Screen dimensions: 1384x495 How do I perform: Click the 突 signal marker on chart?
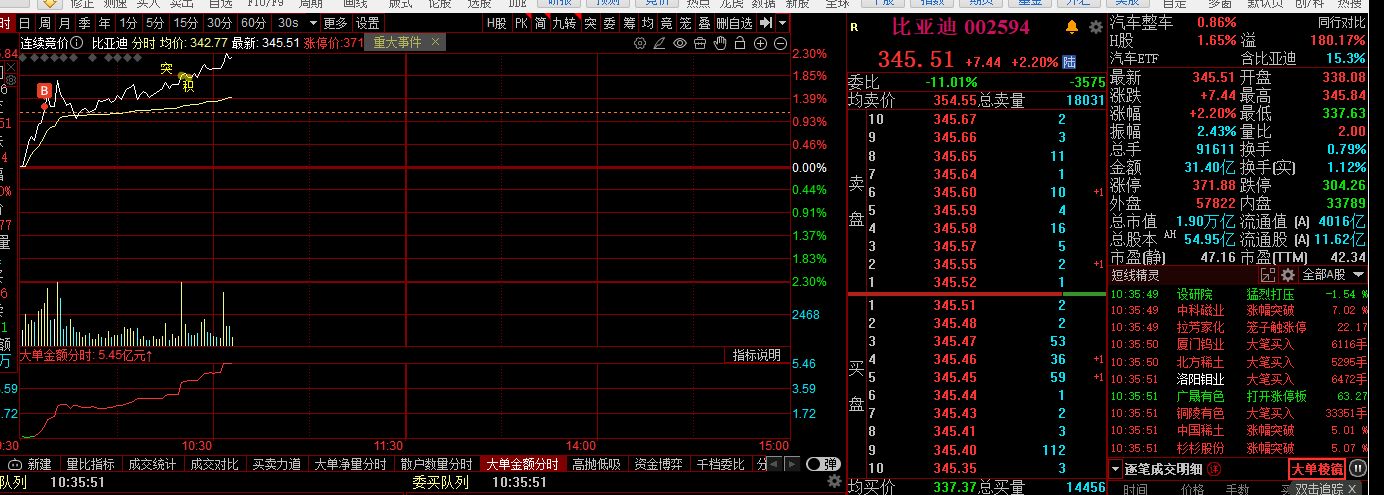167,68
